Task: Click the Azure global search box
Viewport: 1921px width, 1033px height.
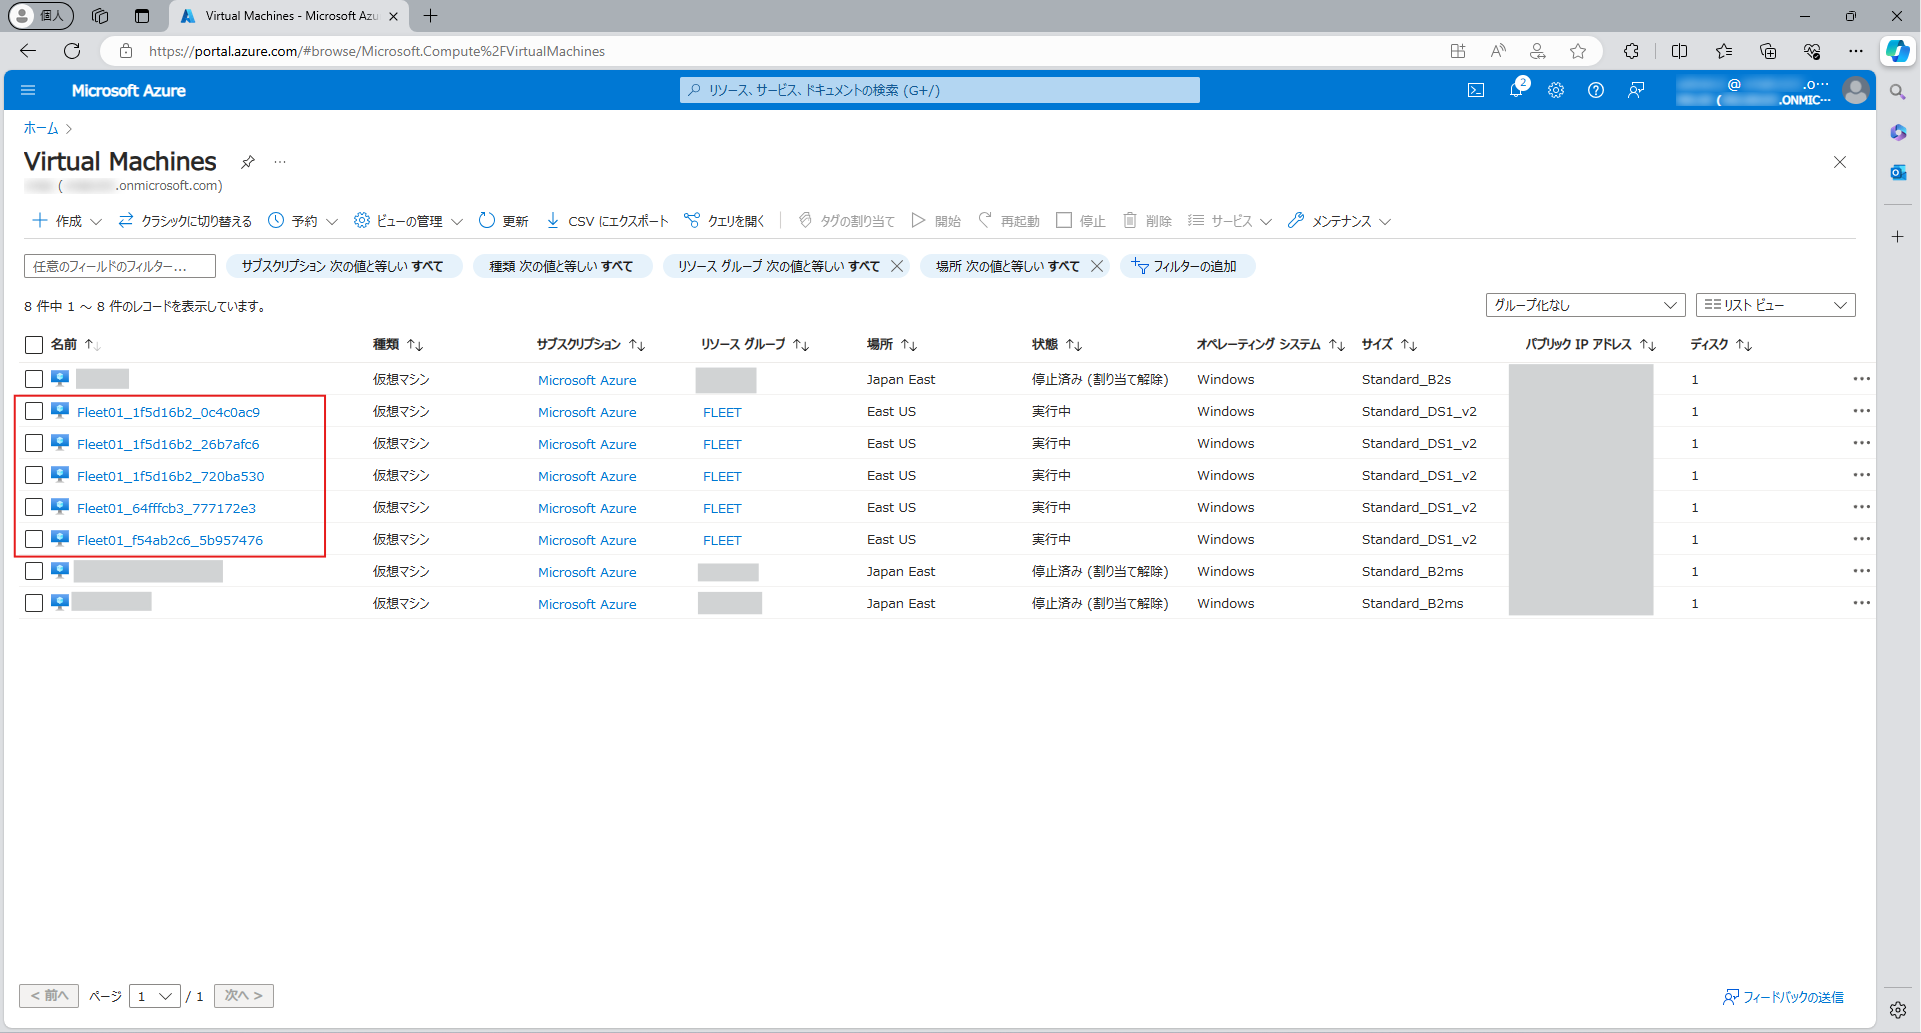Action: [x=940, y=90]
